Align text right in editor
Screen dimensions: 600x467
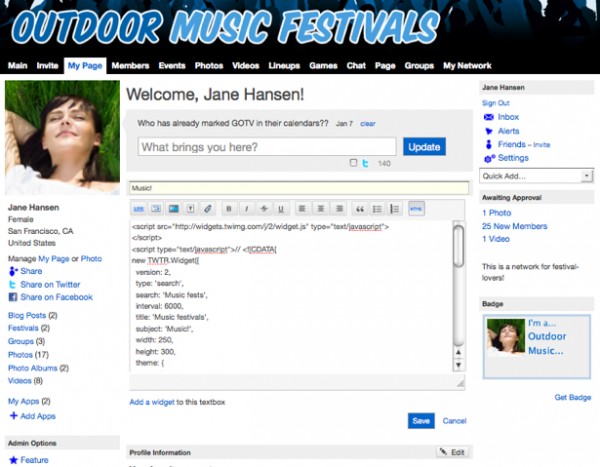[x=339, y=209]
